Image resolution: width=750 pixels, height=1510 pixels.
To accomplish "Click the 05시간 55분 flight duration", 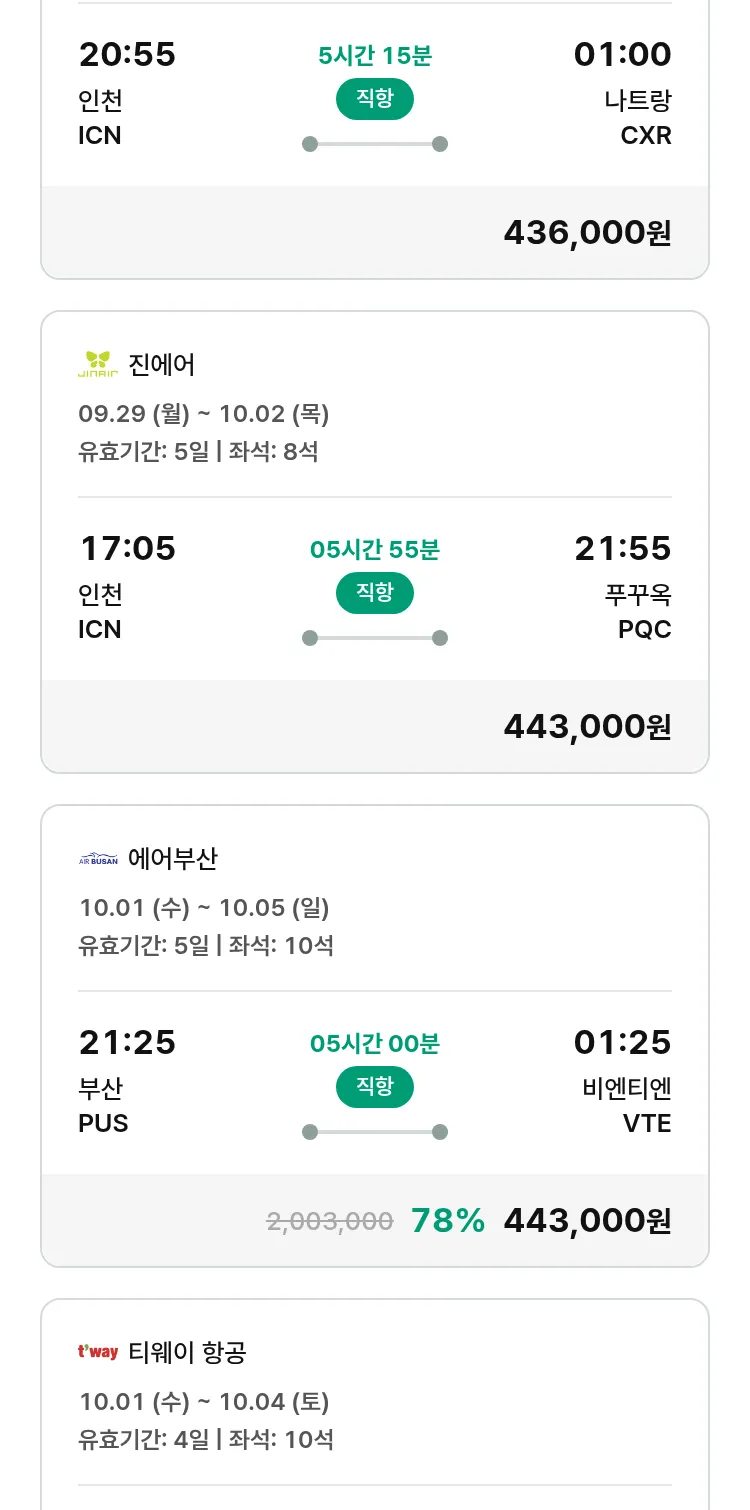I will [374, 550].
